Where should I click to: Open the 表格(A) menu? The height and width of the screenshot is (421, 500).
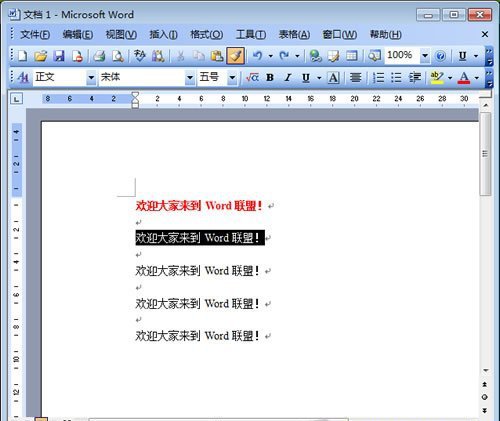[x=294, y=34]
